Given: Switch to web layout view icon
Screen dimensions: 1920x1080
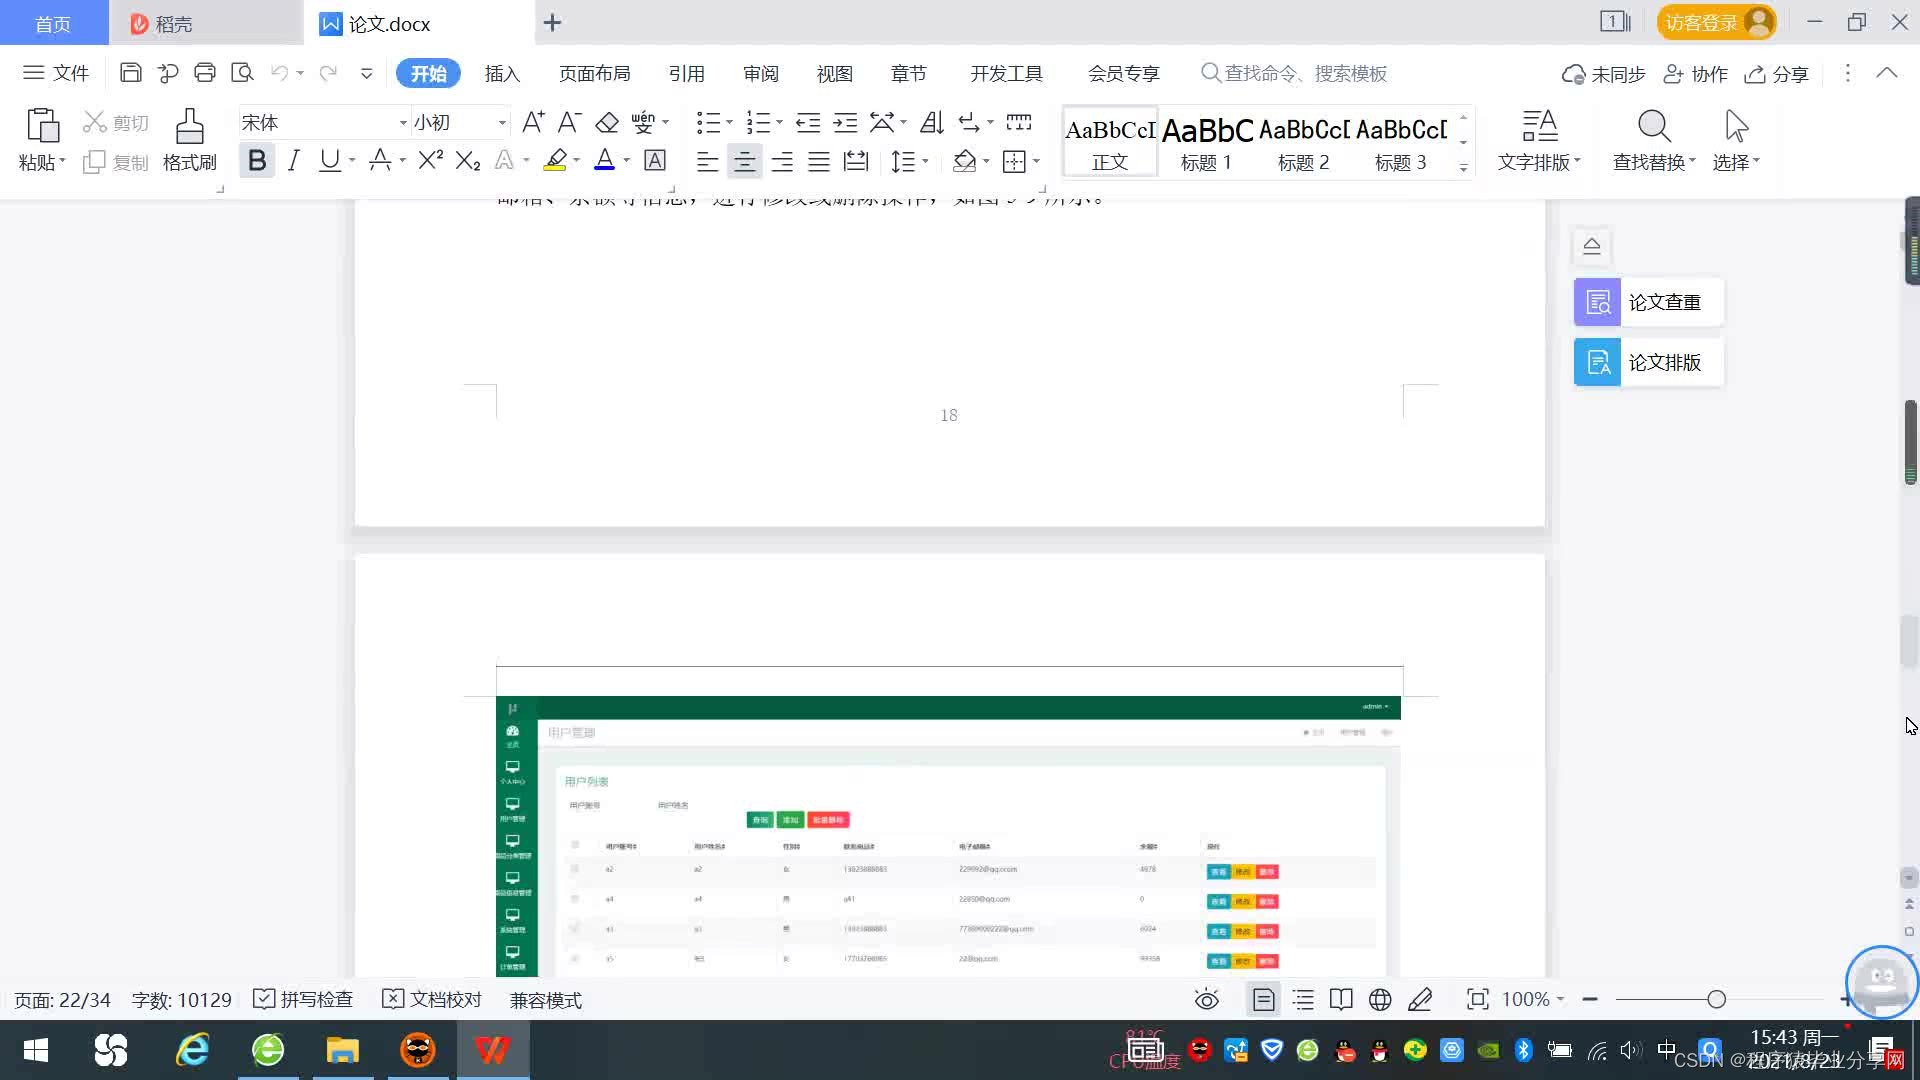Looking at the screenshot, I should [1380, 999].
